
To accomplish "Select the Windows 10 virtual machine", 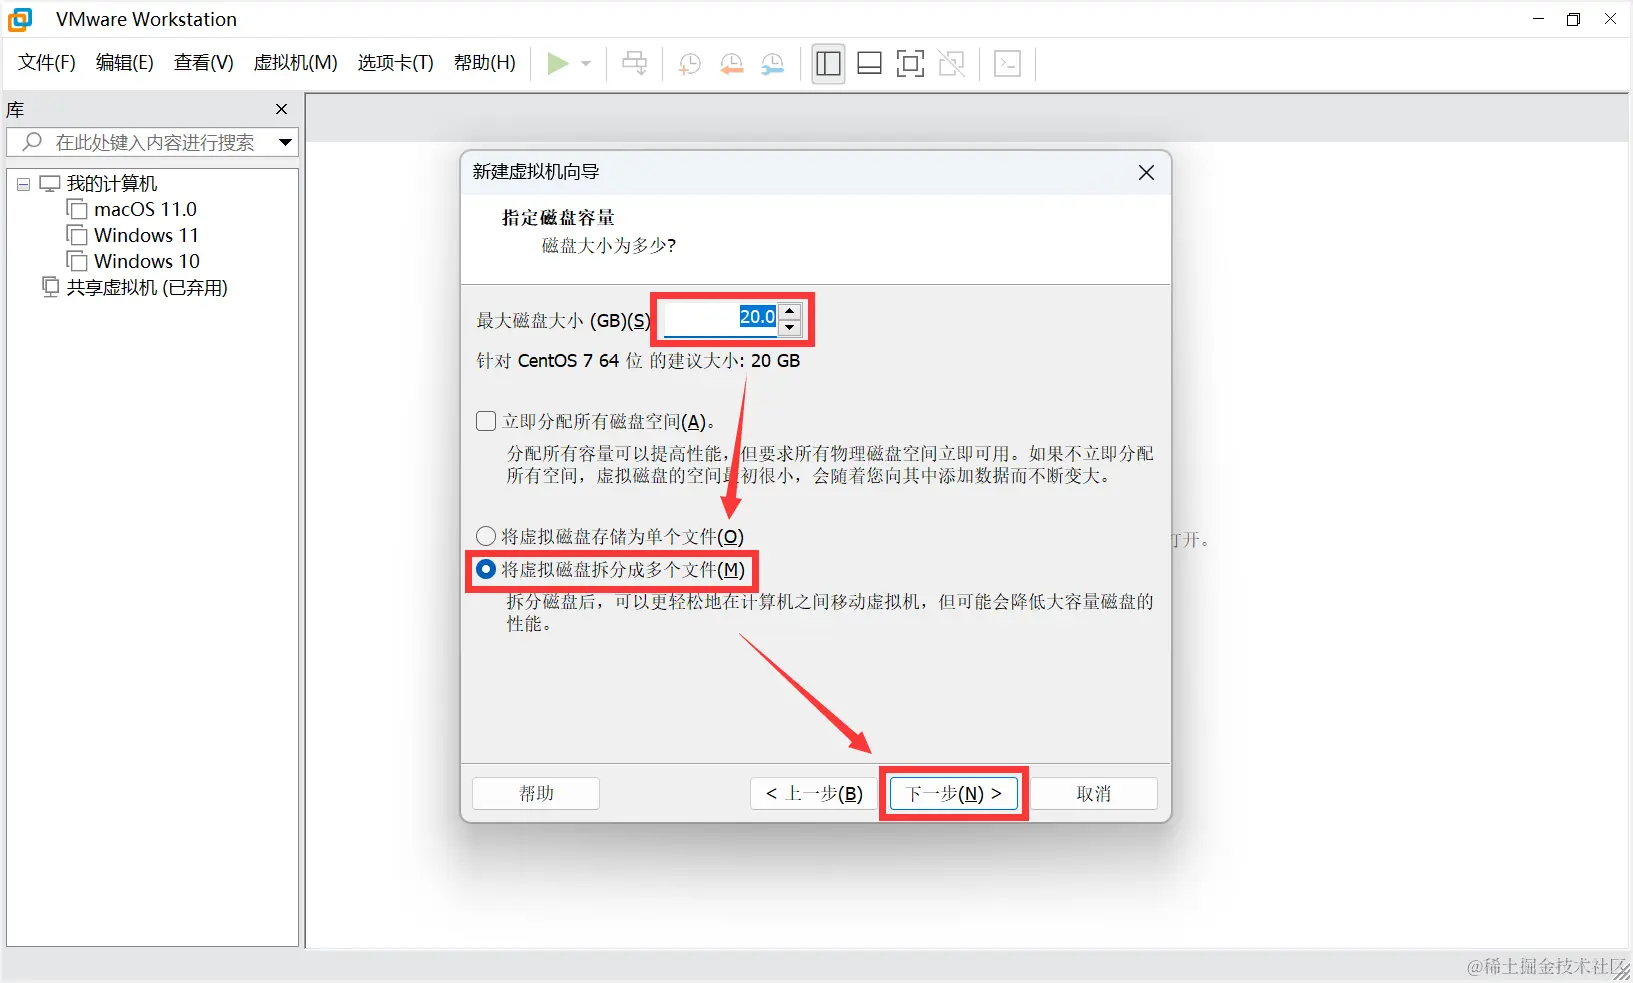I will (x=147, y=261).
